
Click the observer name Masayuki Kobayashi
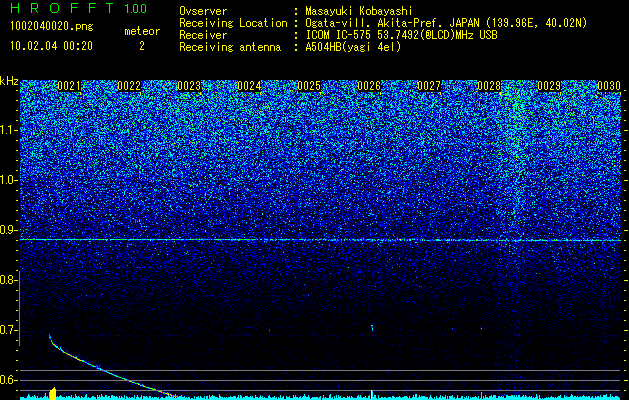pyautogui.click(x=359, y=12)
